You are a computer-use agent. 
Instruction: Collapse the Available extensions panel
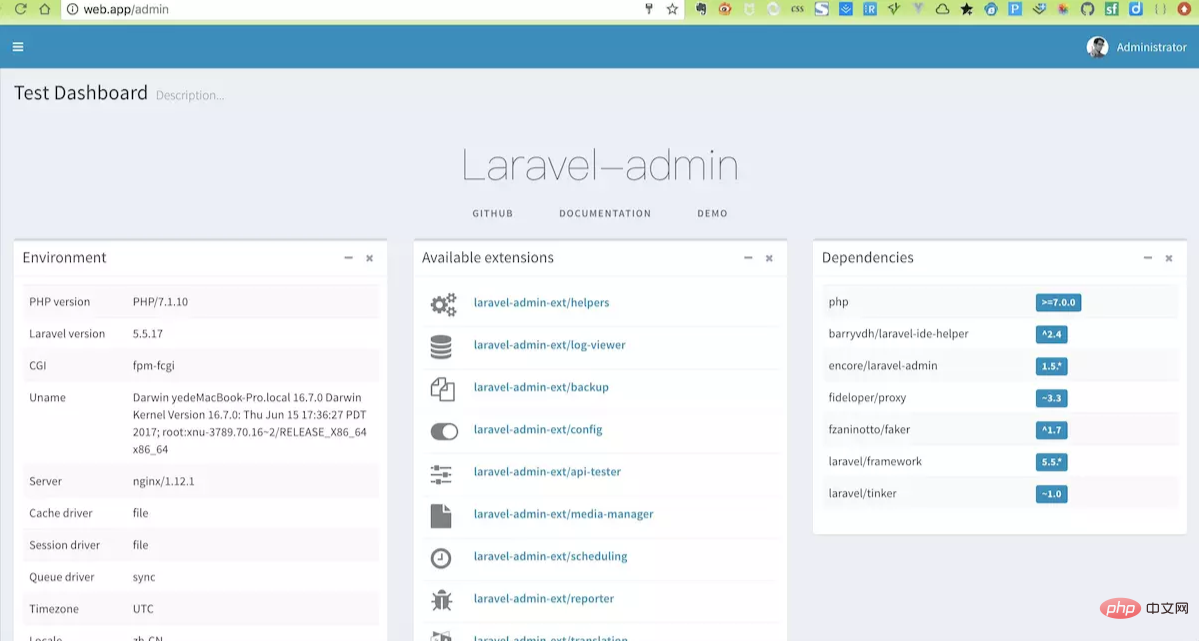pos(748,258)
